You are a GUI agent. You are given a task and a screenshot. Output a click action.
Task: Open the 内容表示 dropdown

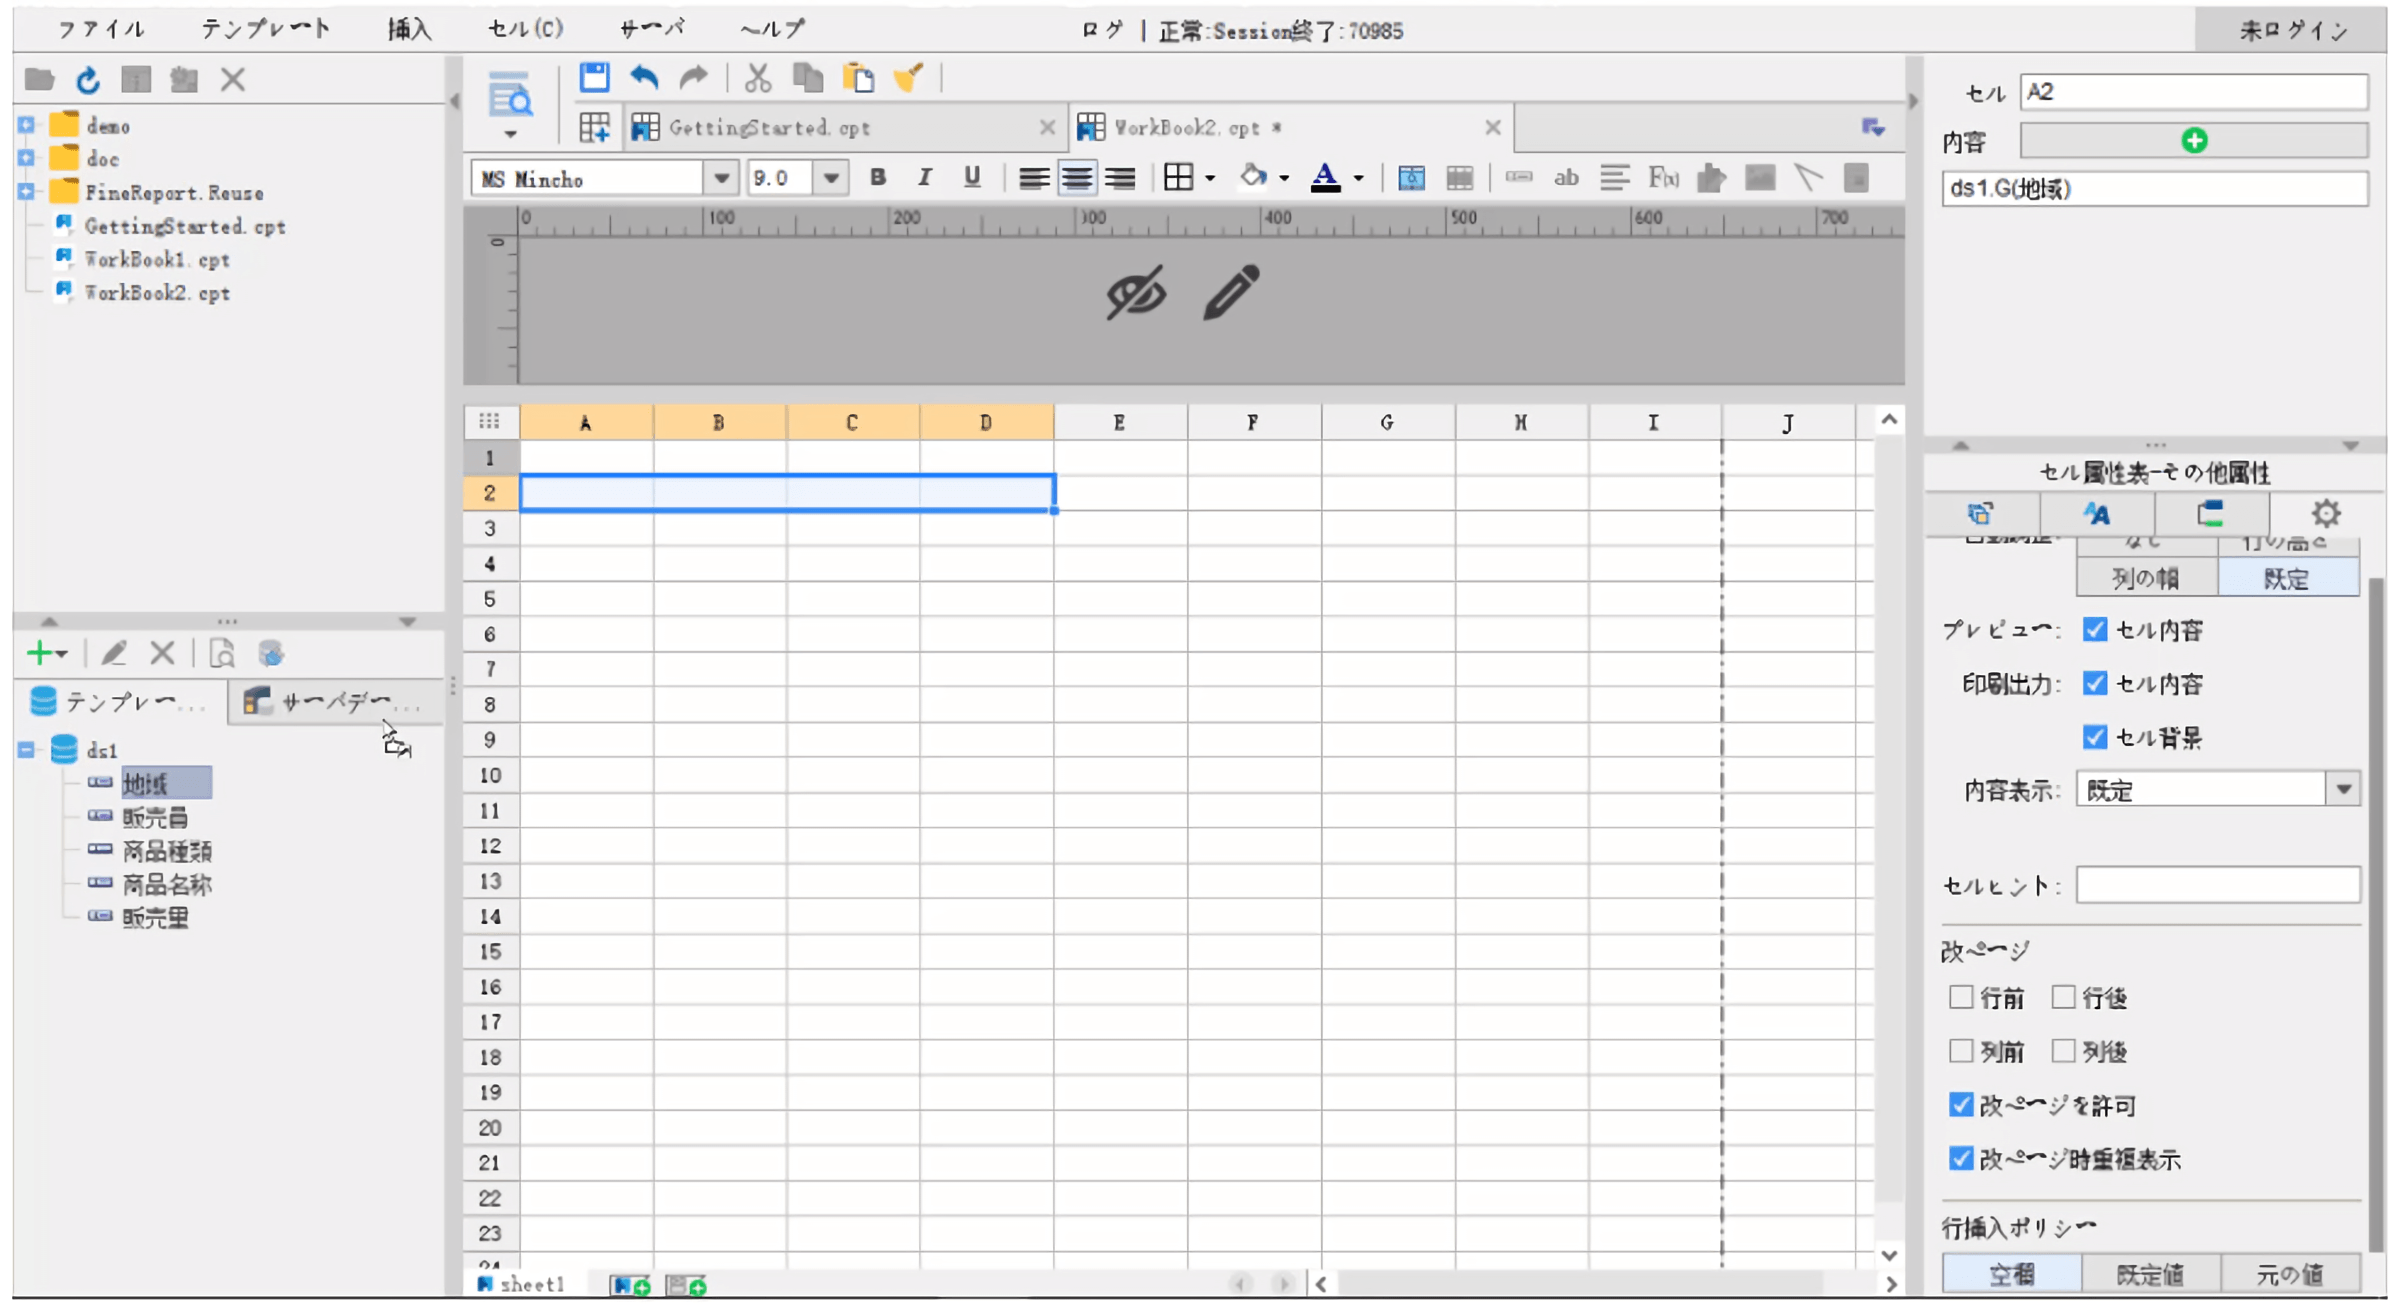pos(2343,790)
